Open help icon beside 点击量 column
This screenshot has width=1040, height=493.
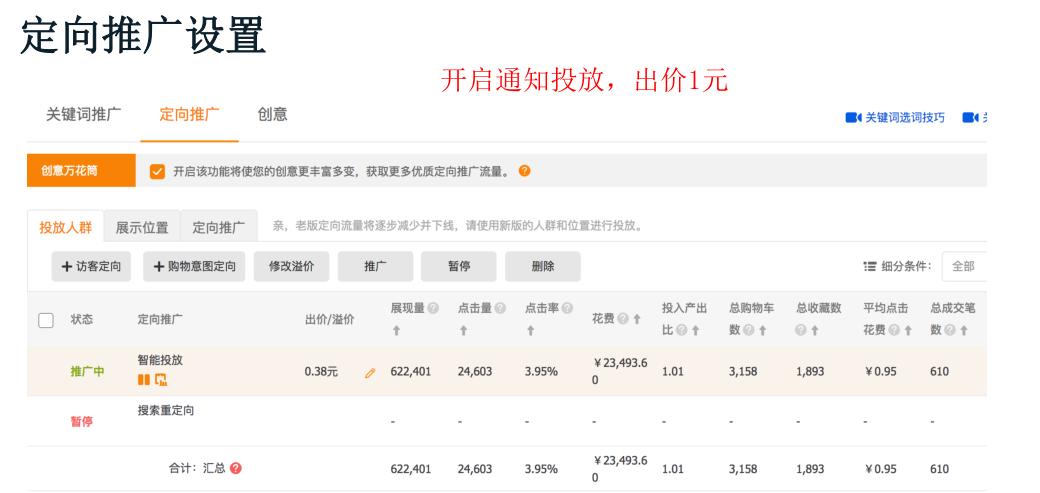pos(500,308)
